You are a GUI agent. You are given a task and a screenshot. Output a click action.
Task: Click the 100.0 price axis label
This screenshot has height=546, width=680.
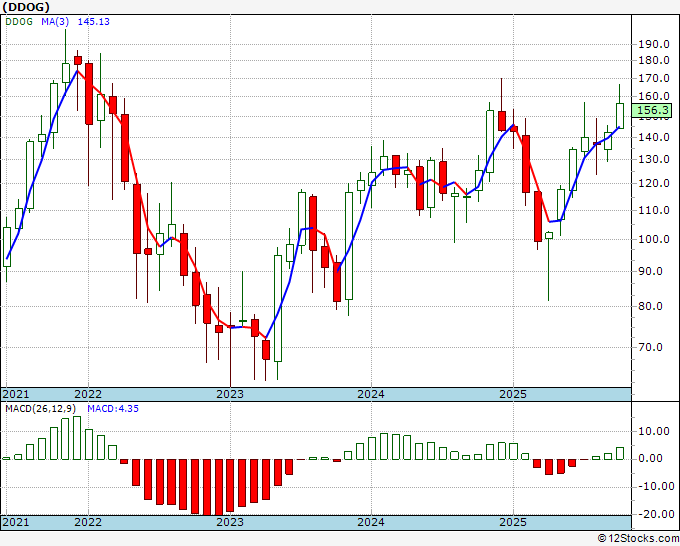654,239
